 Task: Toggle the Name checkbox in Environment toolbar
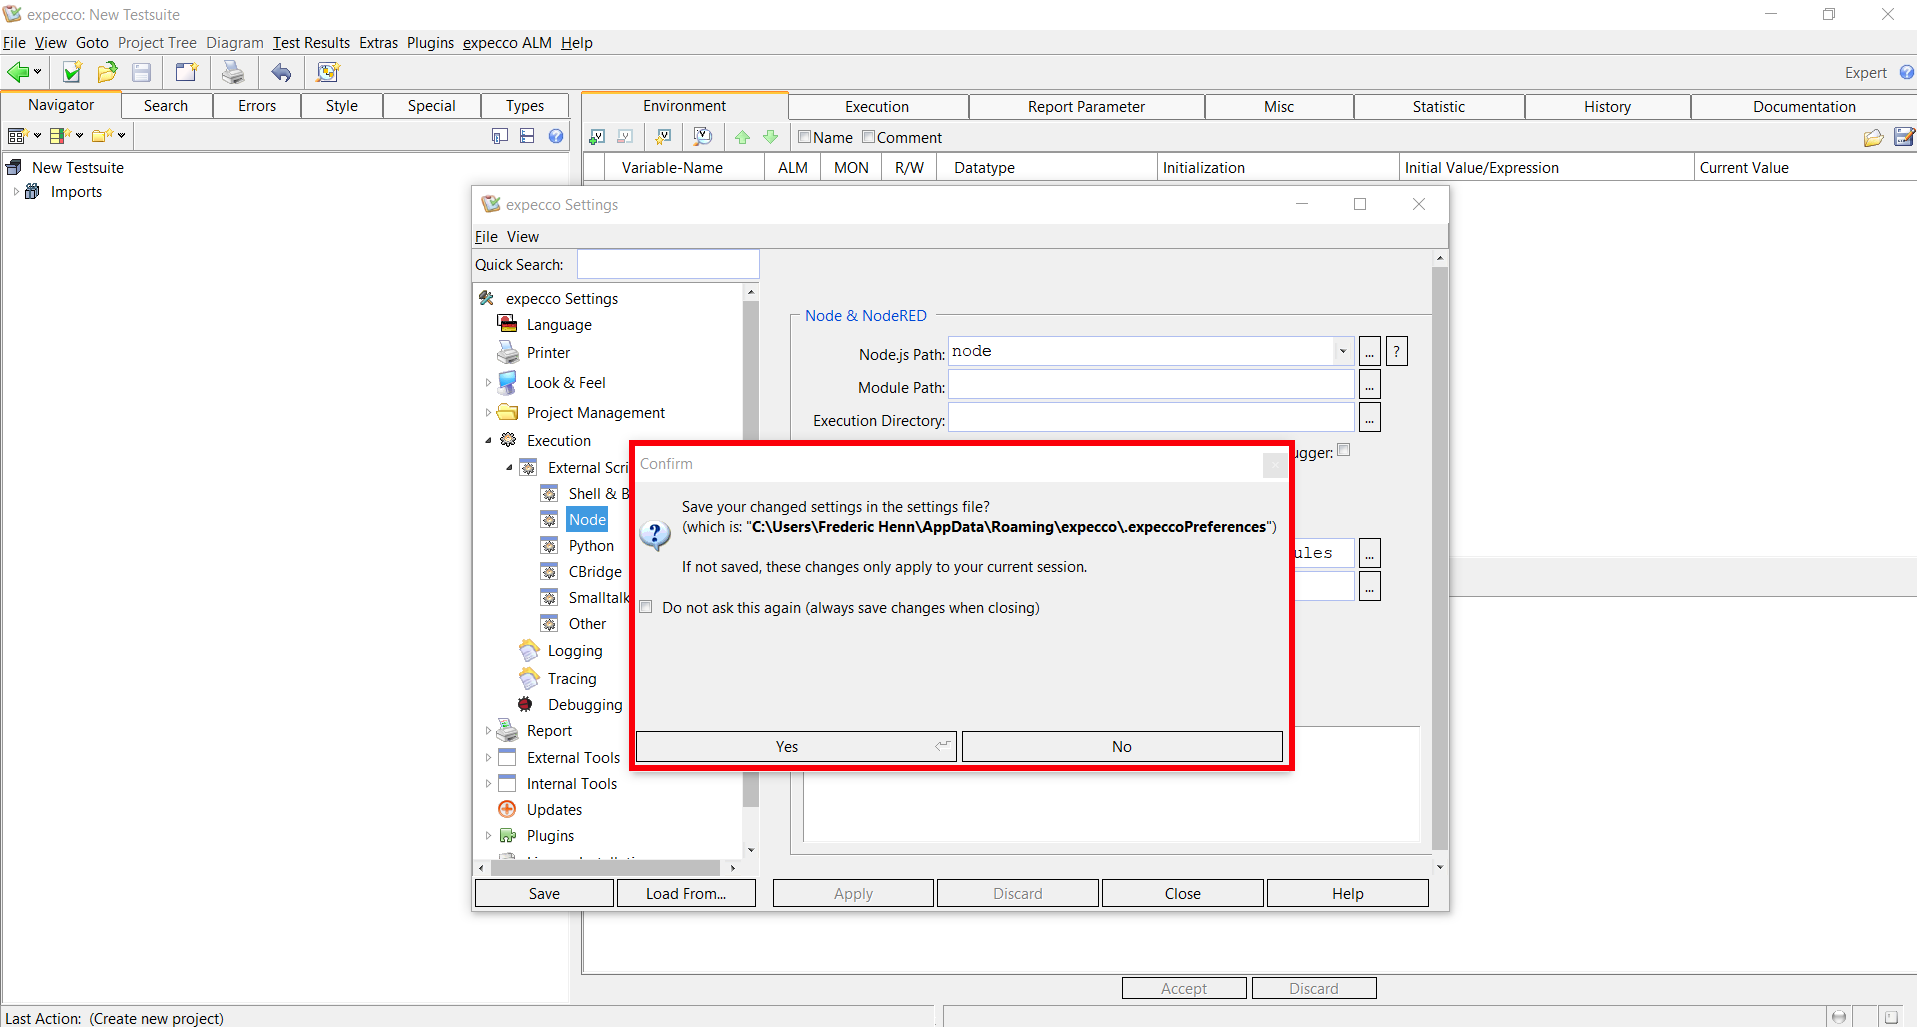(804, 137)
